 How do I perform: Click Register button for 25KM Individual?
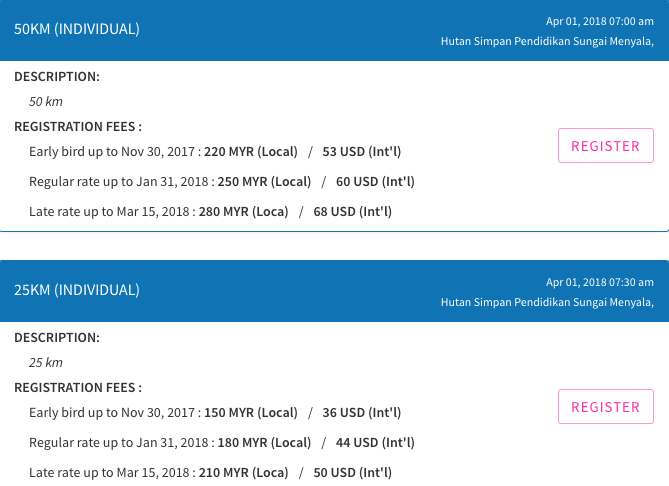[605, 407]
